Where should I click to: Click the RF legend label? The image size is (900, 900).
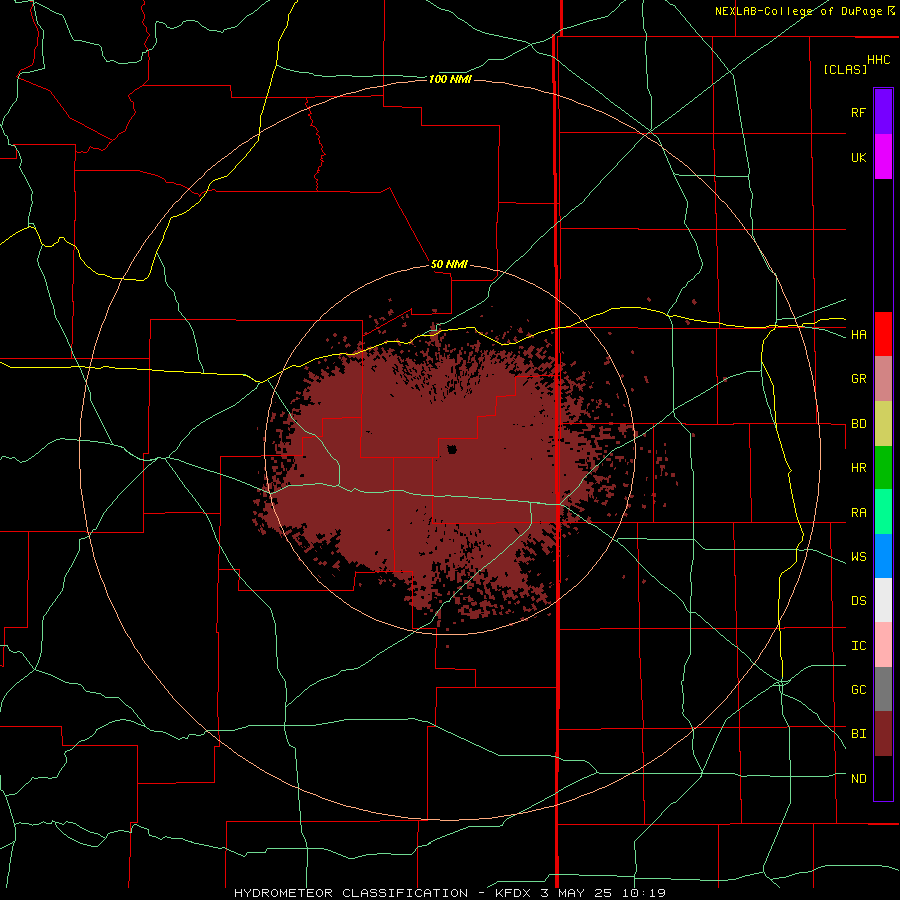(x=858, y=113)
